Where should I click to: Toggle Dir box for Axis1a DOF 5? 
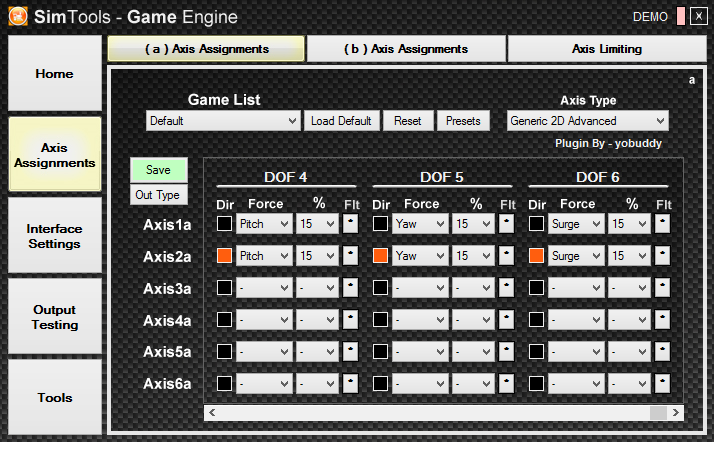click(x=380, y=224)
